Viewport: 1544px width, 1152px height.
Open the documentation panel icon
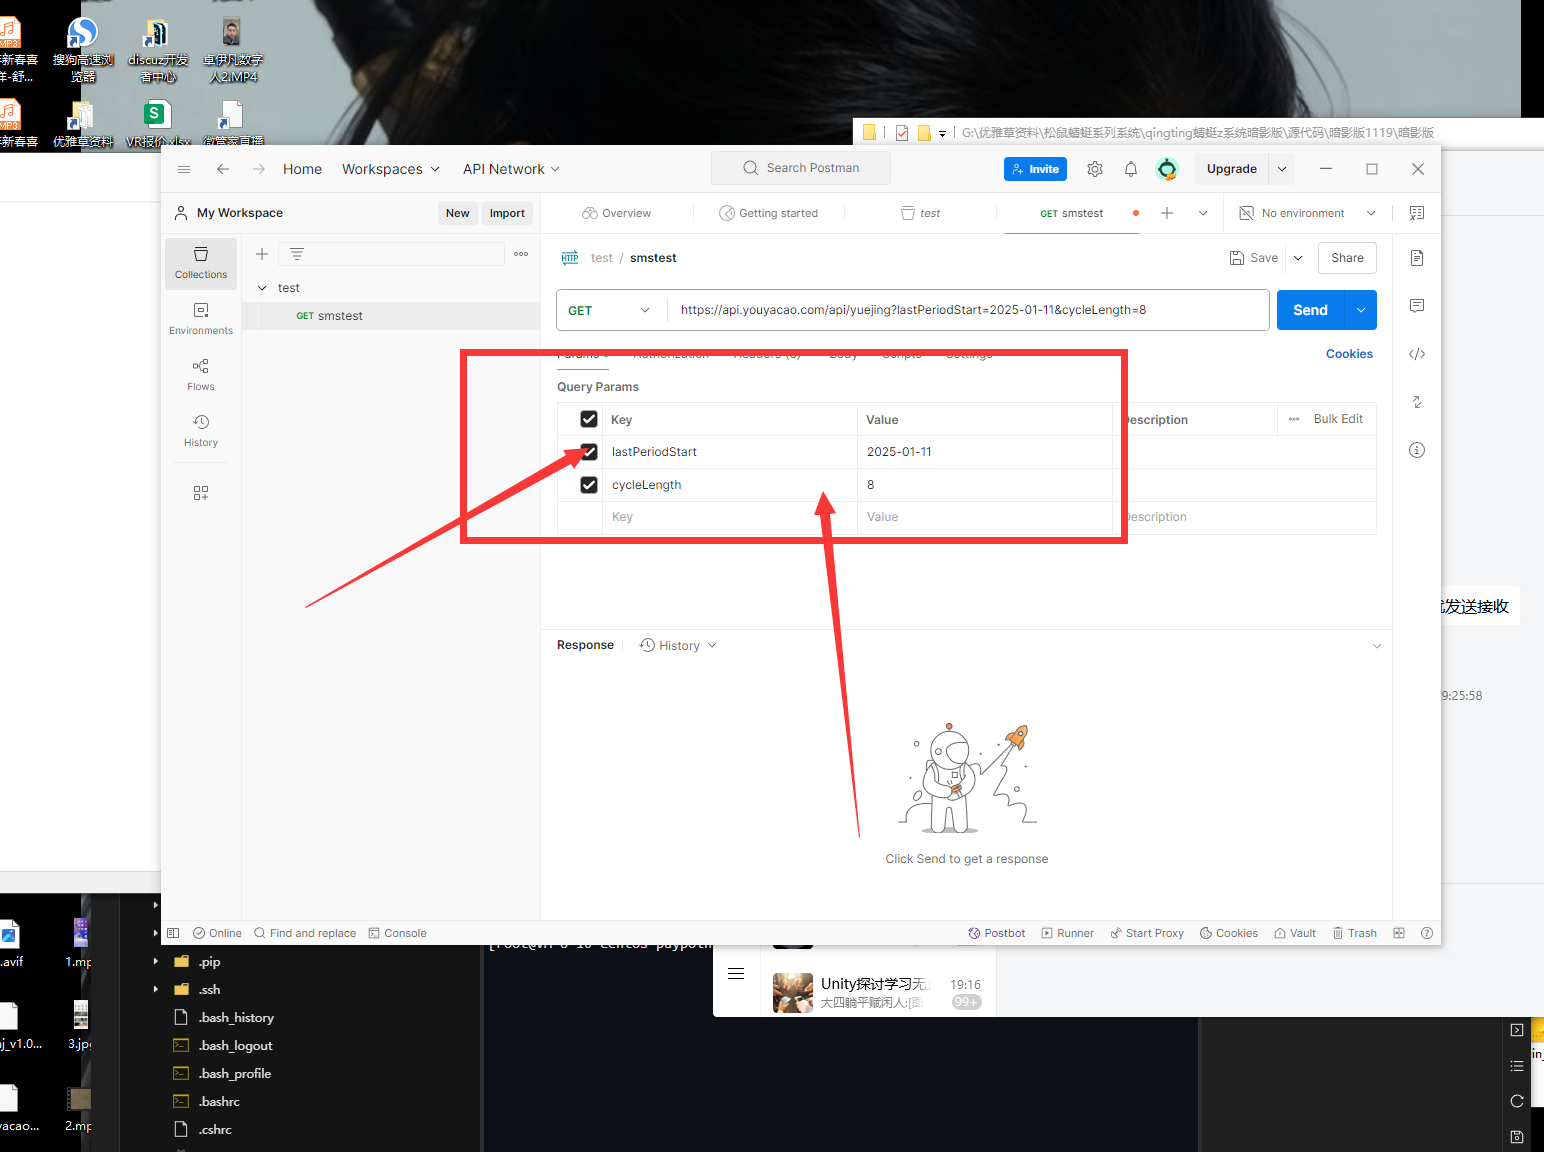click(x=1417, y=258)
